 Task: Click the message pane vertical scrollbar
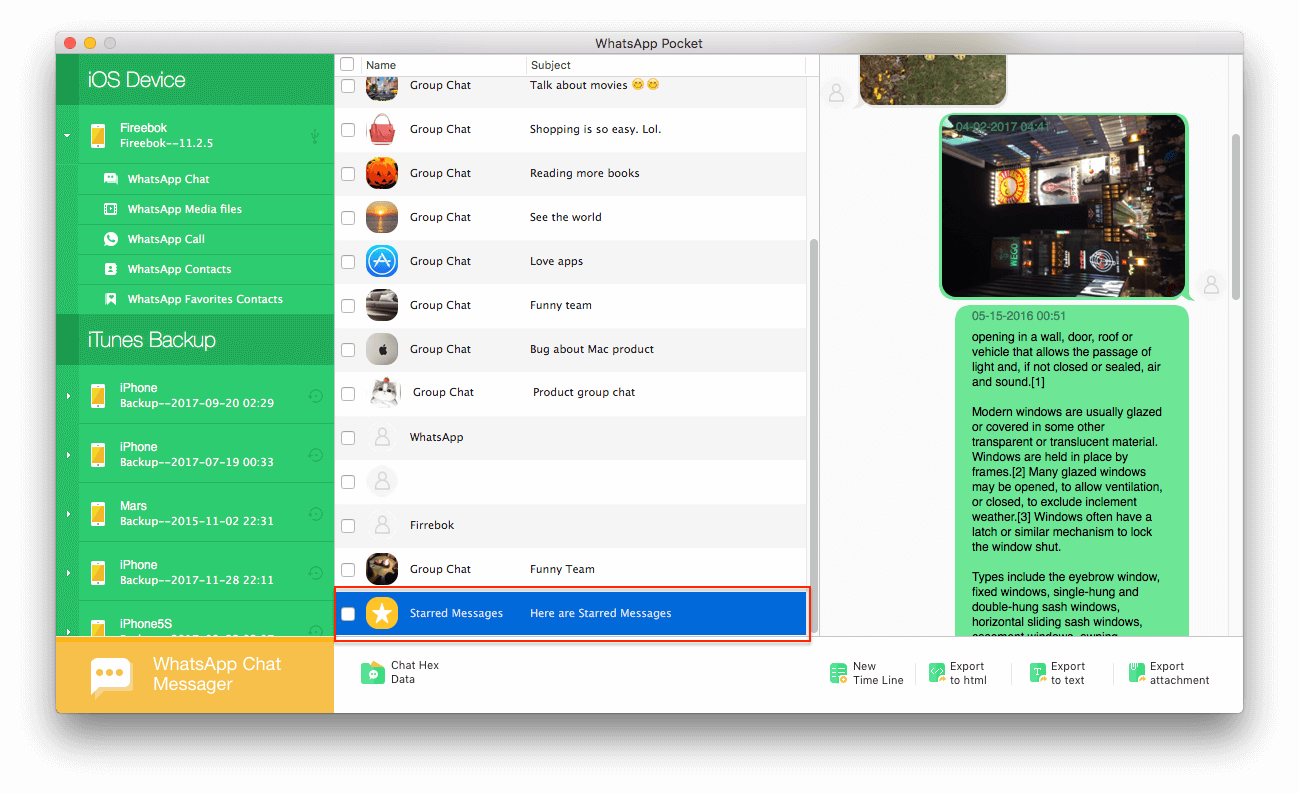tap(1236, 217)
